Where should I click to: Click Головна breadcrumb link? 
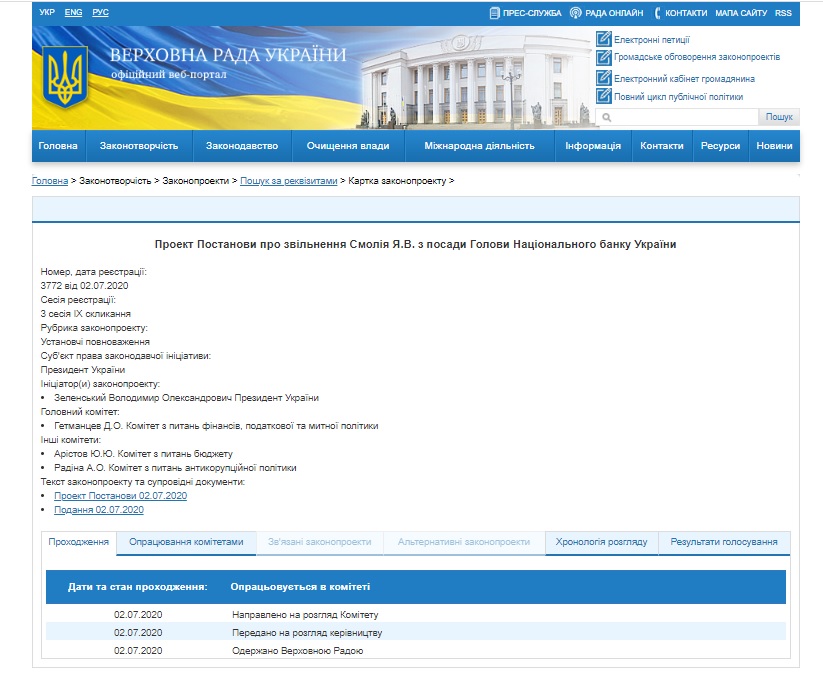pos(50,181)
